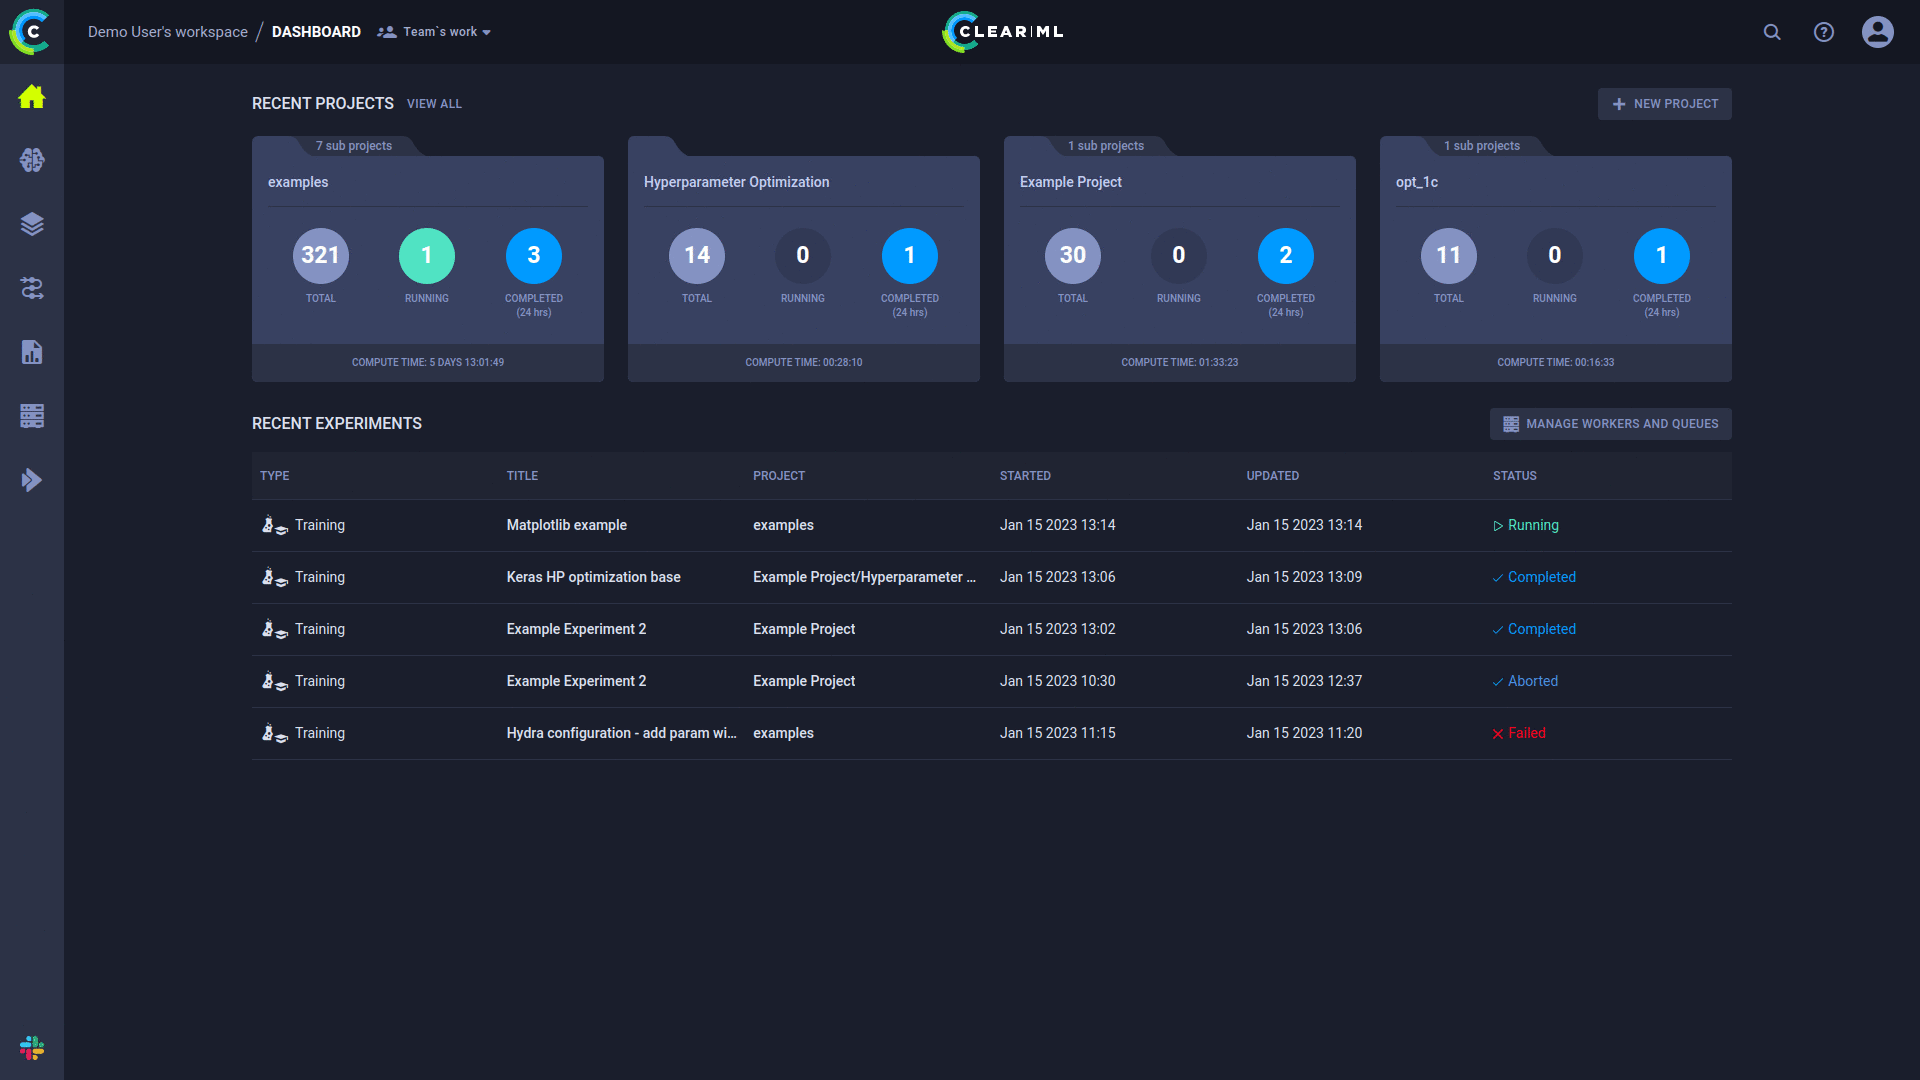Click the Slack icon at the bottom left
Viewport: 1920px width, 1080px height.
32,1048
